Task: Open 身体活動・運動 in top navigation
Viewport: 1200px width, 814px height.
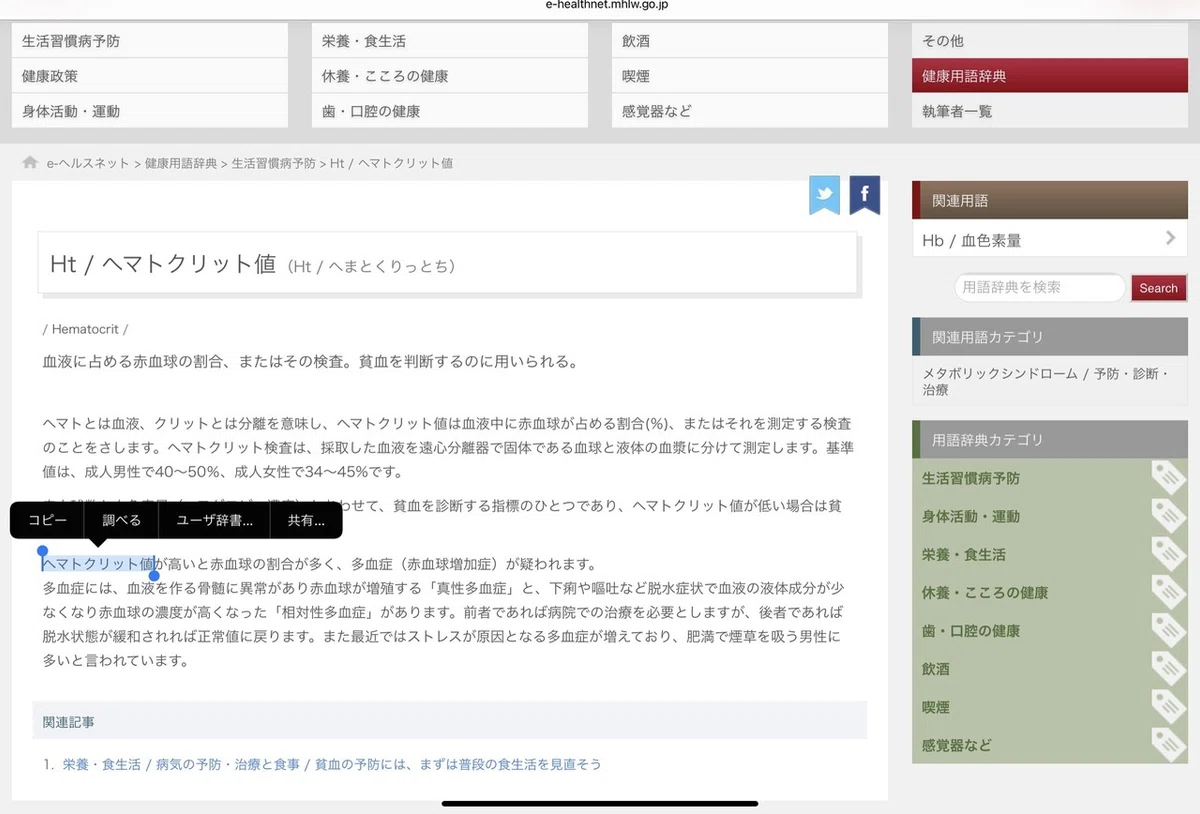Action: point(150,111)
